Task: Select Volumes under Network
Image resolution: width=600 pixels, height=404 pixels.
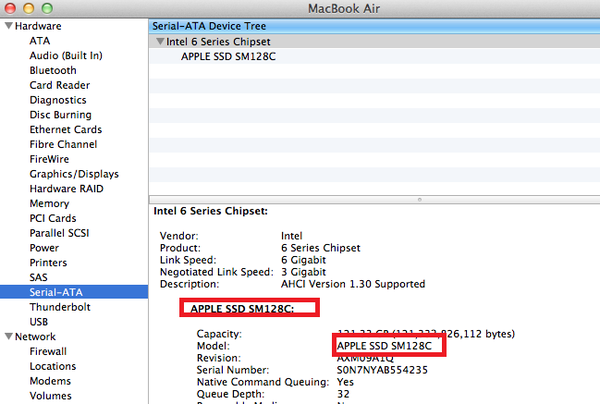Action: pyautogui.click(x=51, y=396)
